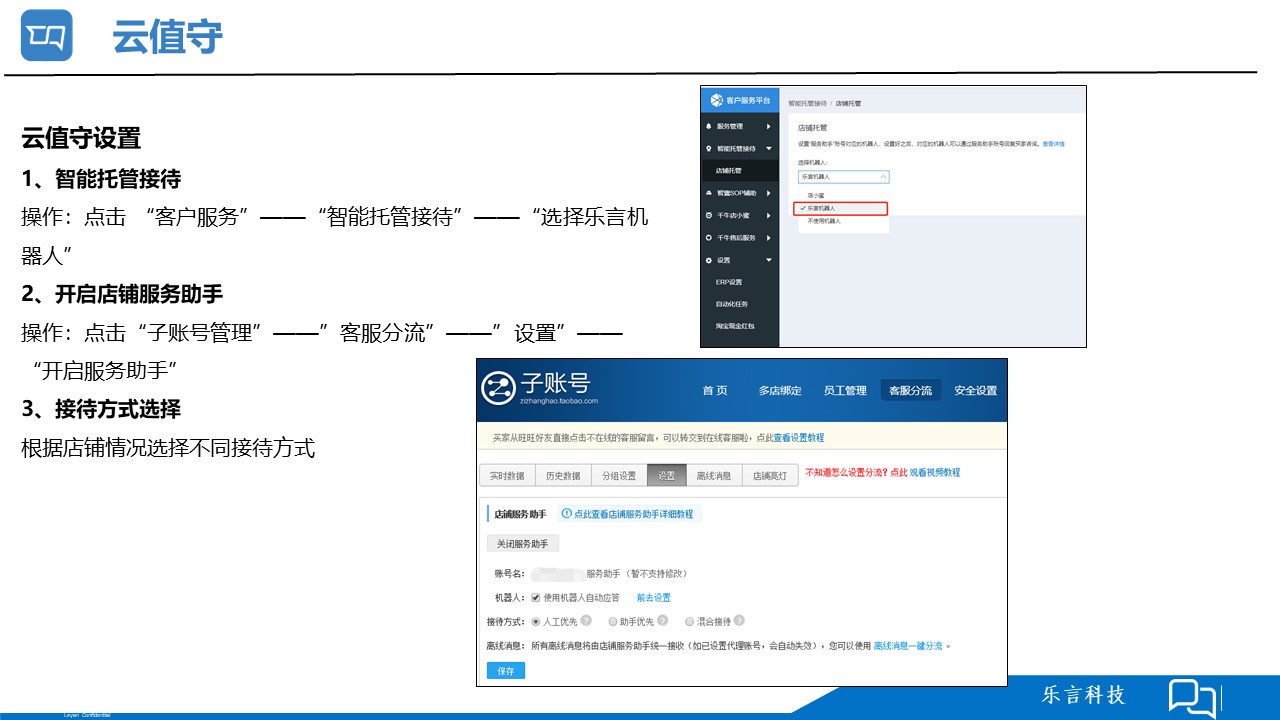
Task: Choose the 混合接待 reception mode
Action: 689,621
